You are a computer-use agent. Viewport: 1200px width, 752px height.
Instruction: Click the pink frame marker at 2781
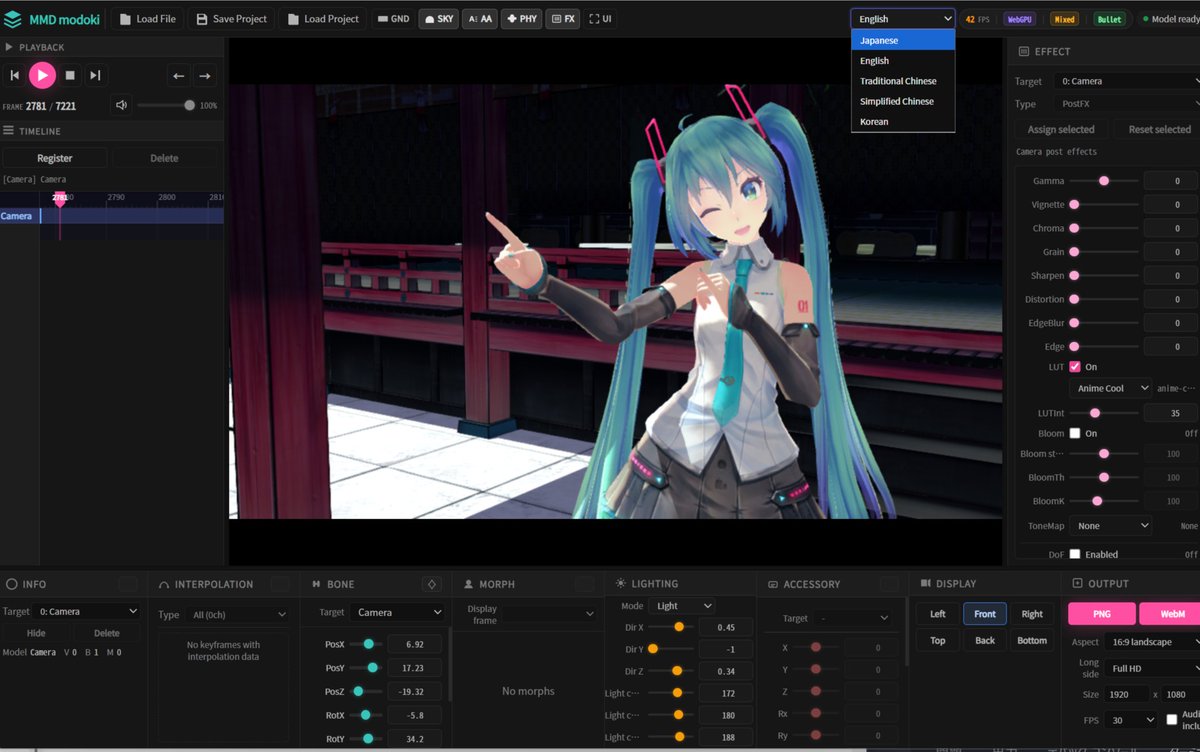[60, 199]
